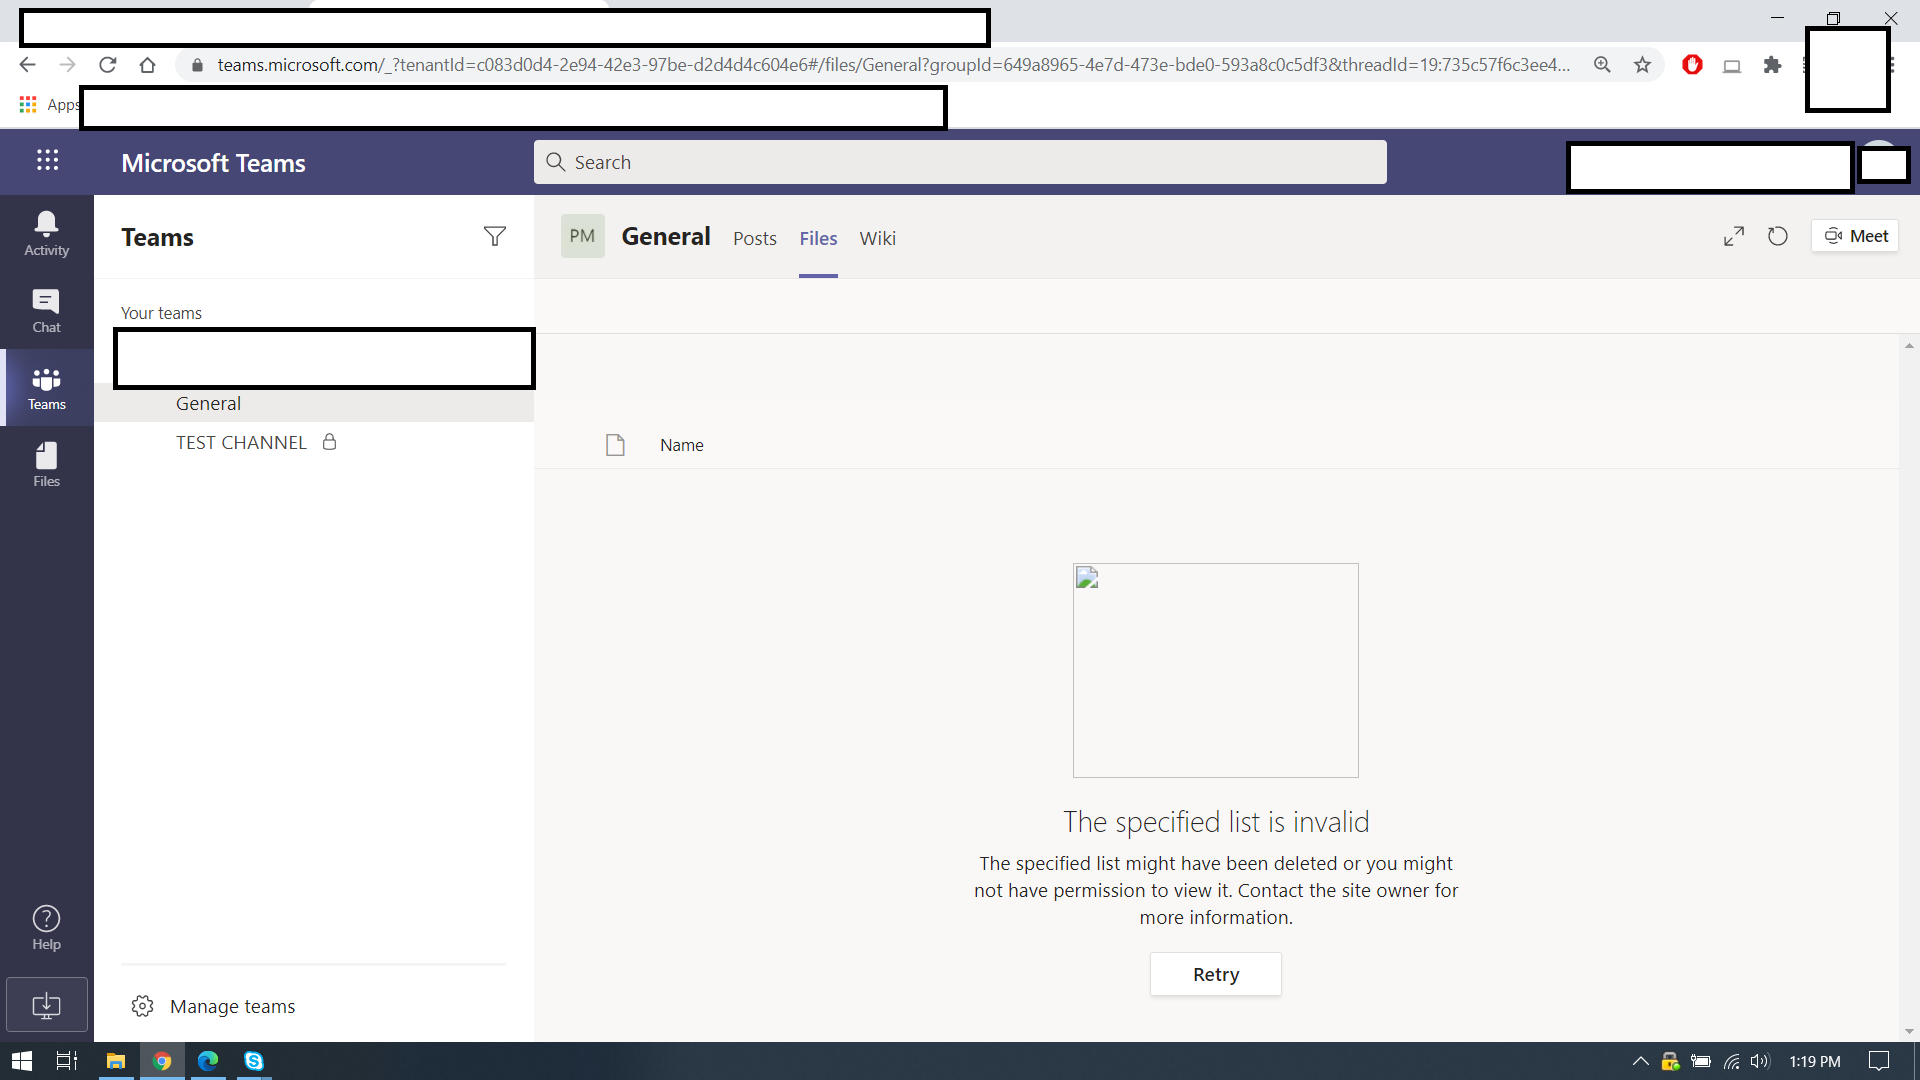Screen dimensions: 1920x1080
Task: Open the Files icon in left rail
Action: 46,465
